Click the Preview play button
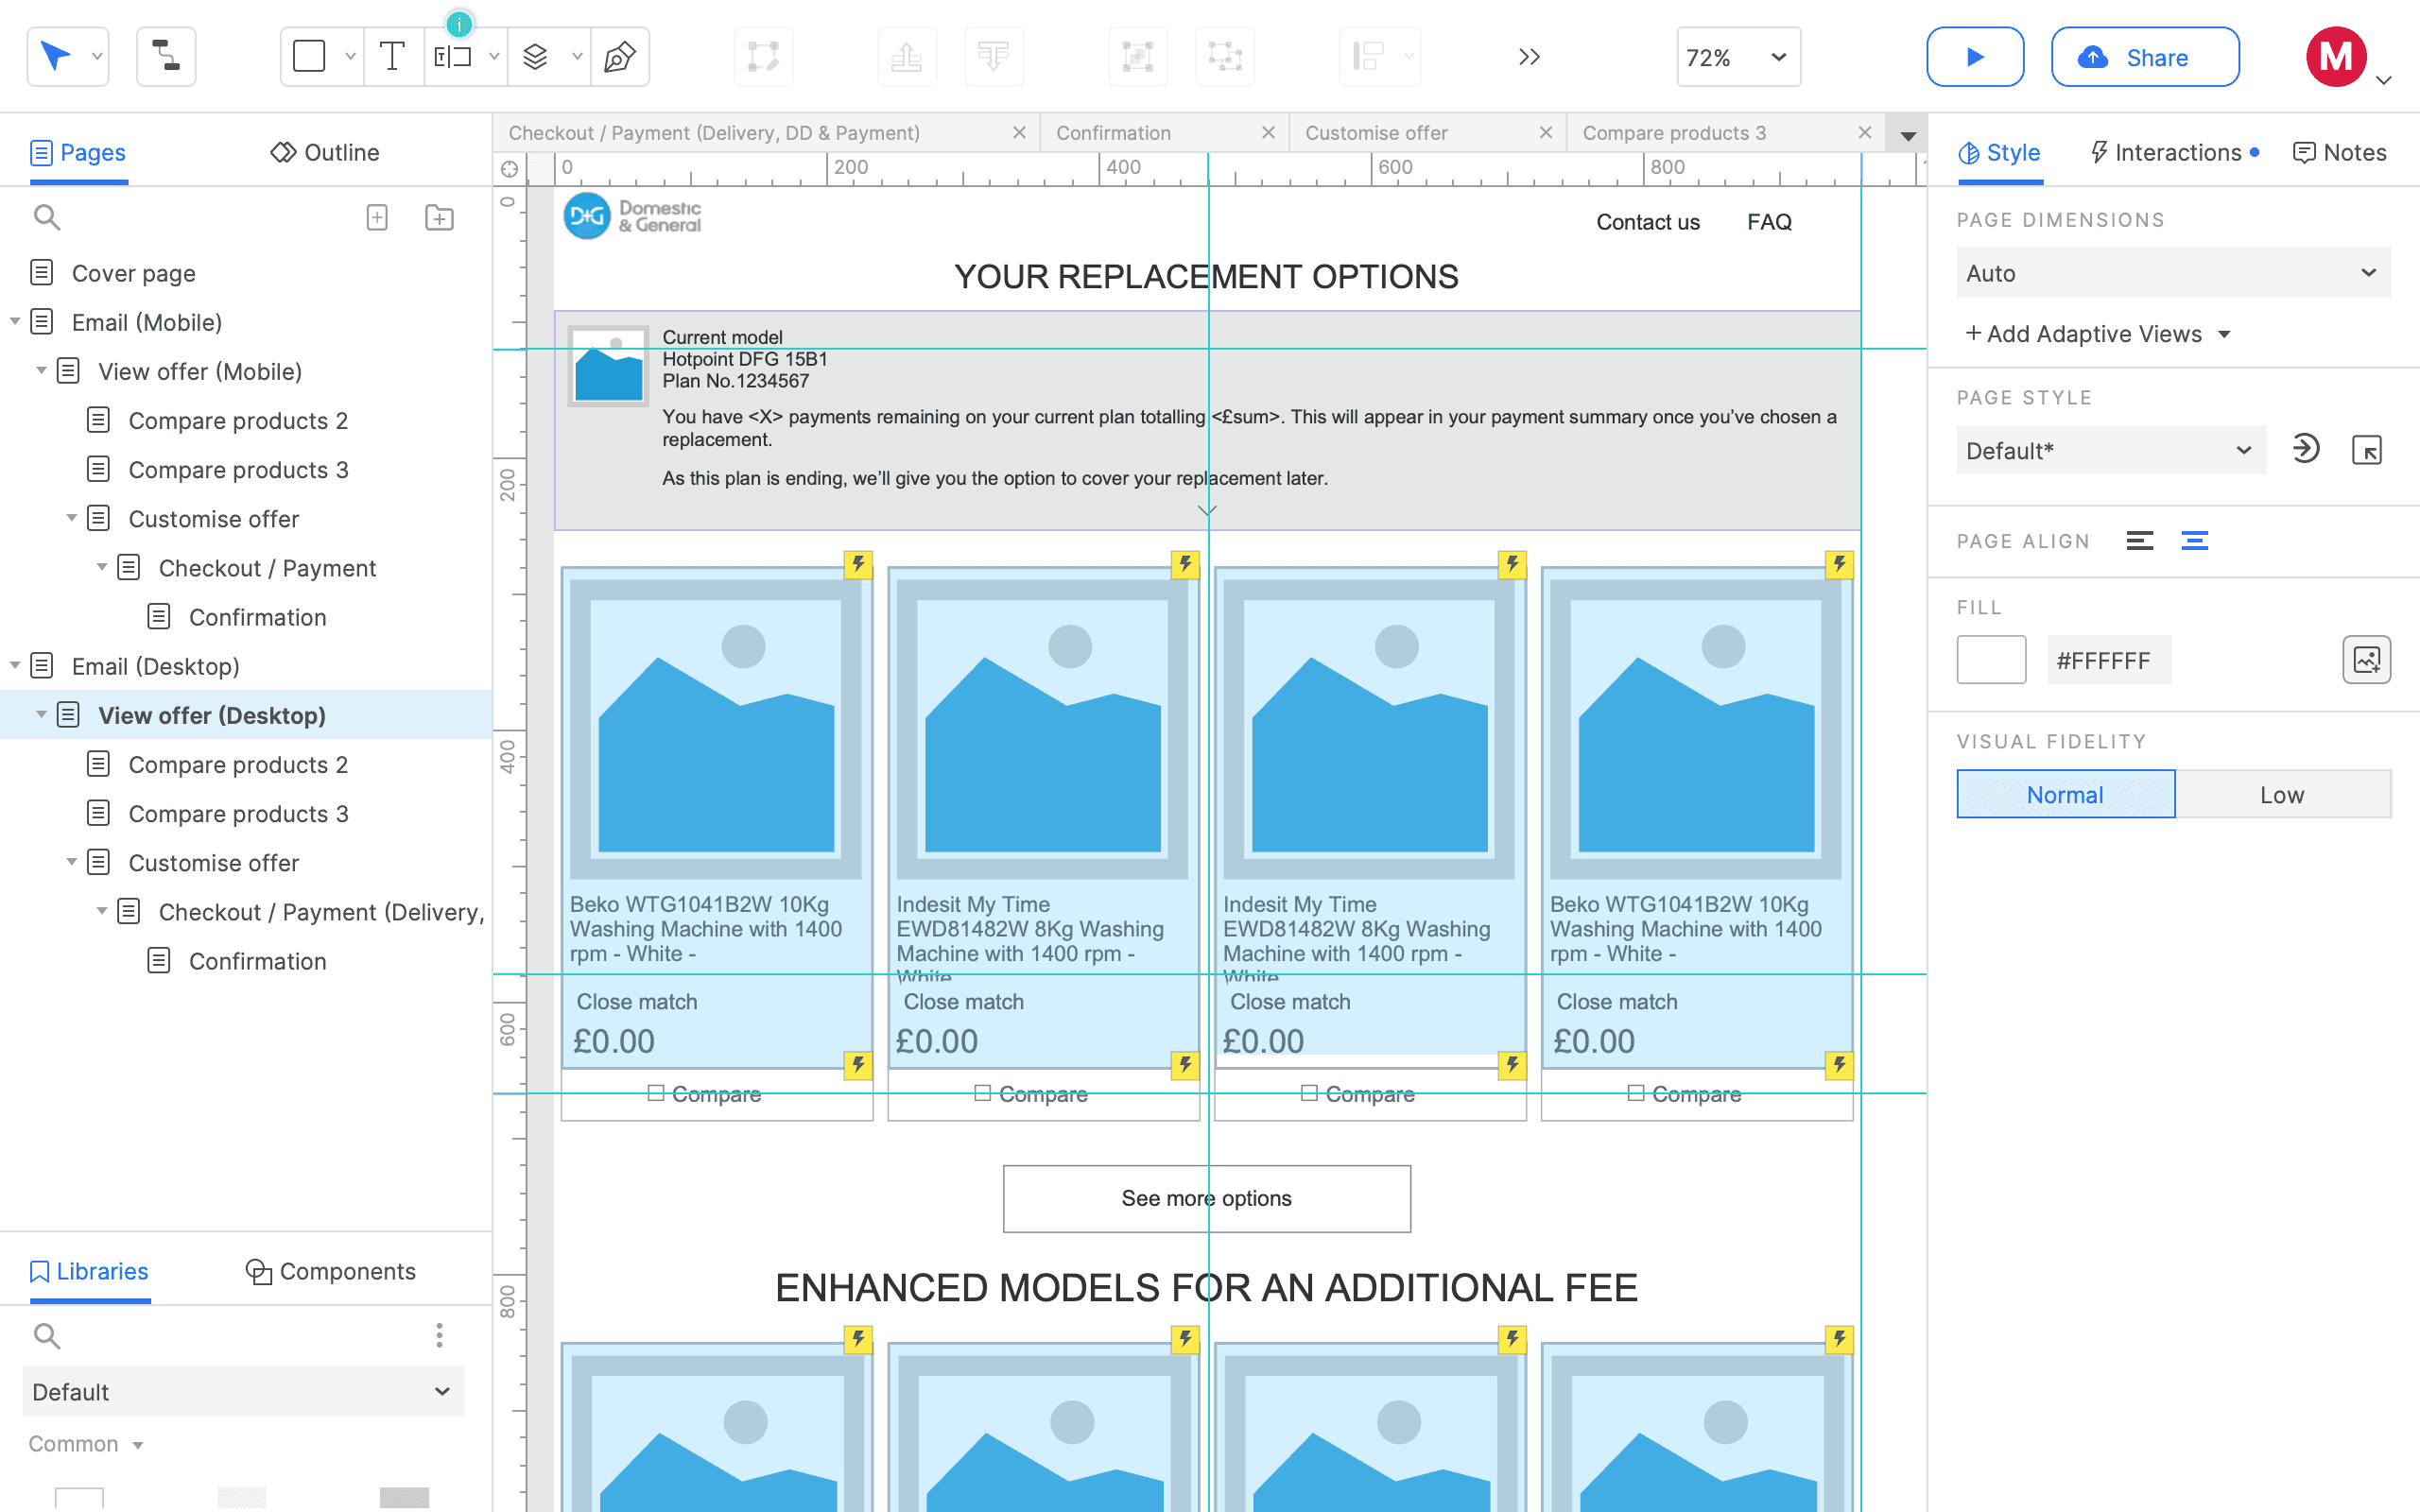Image resolution: width=2420 pixels, height=1512 pixels. pos(1974,57)
